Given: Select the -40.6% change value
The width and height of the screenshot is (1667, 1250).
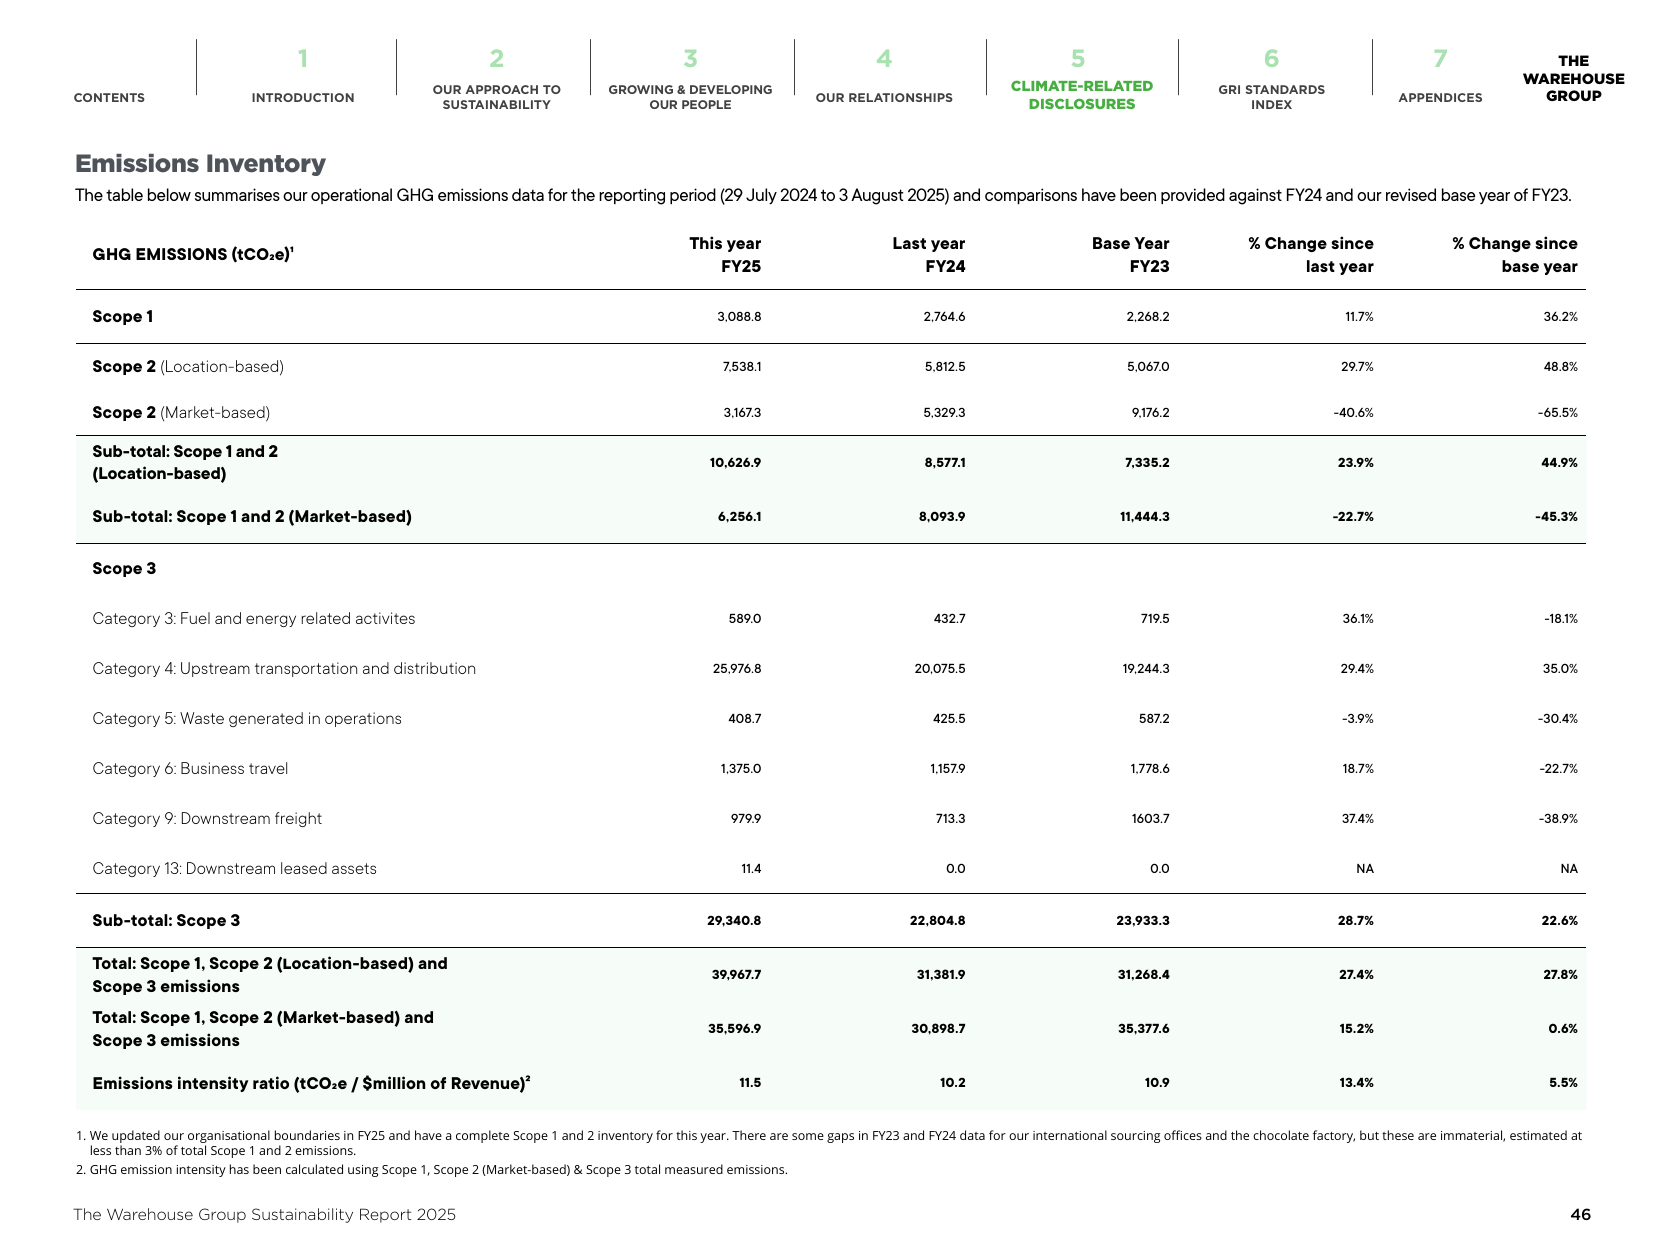Looking at the screenshot, I should (x=1353, y=413).
